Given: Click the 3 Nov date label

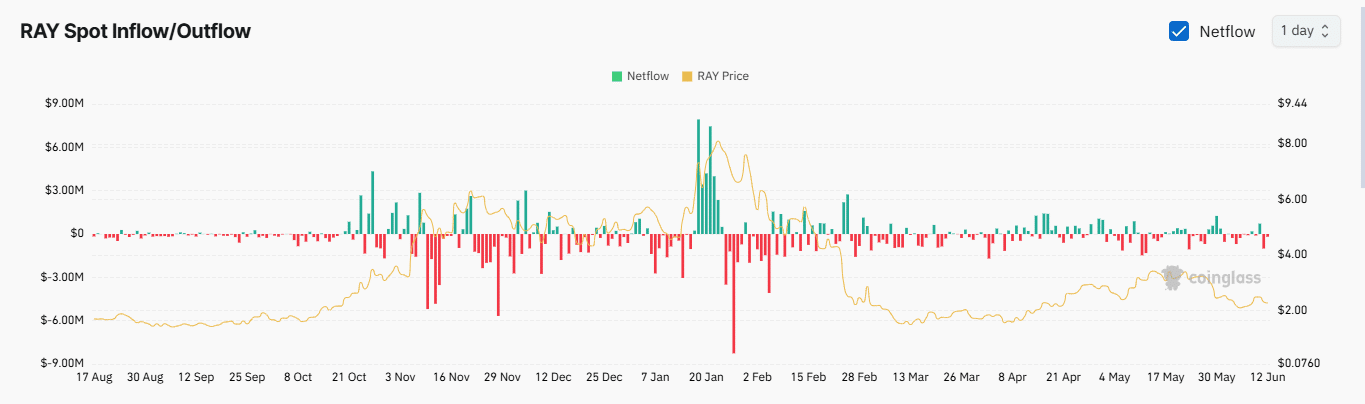Looking at the screenshot, I should point(400,378).
